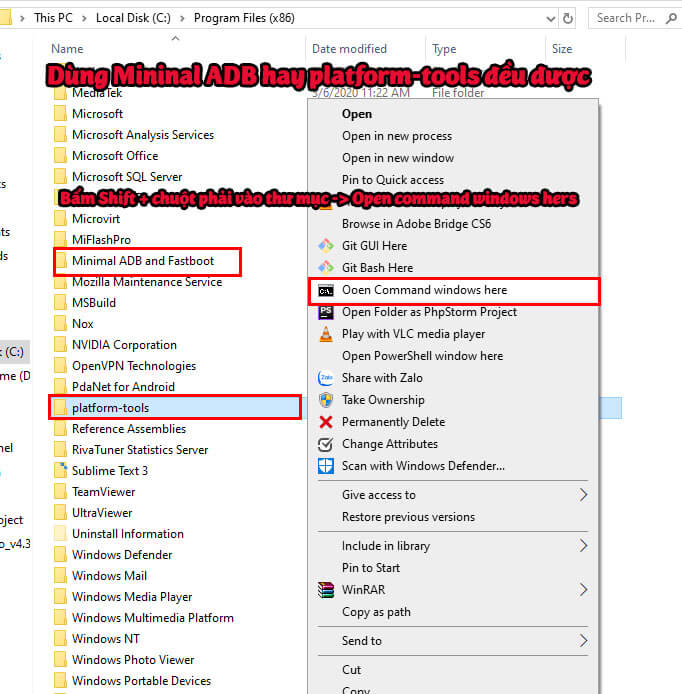Select Copy as path menu entry
This screenshot has height=694, width=682.
click(x=376, y=612)
